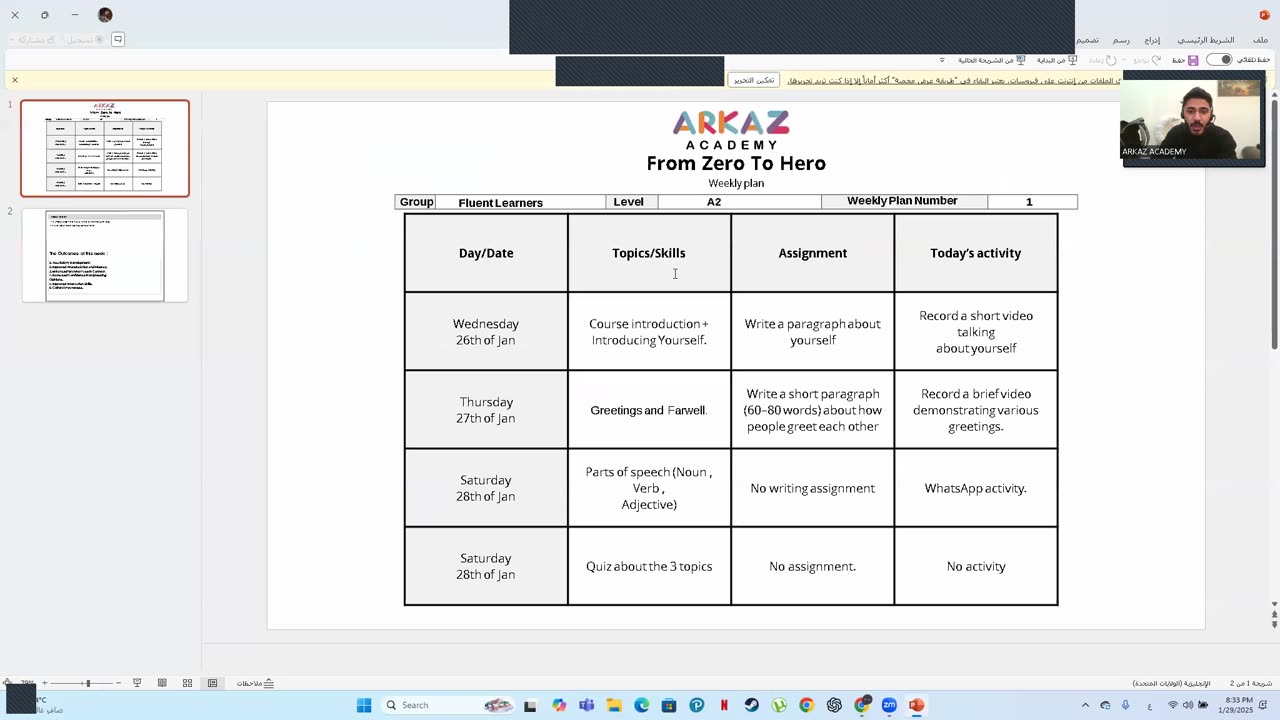Click the zoom out minus button
This screenshot has height=720, width=1280.
tap(118, 683)
